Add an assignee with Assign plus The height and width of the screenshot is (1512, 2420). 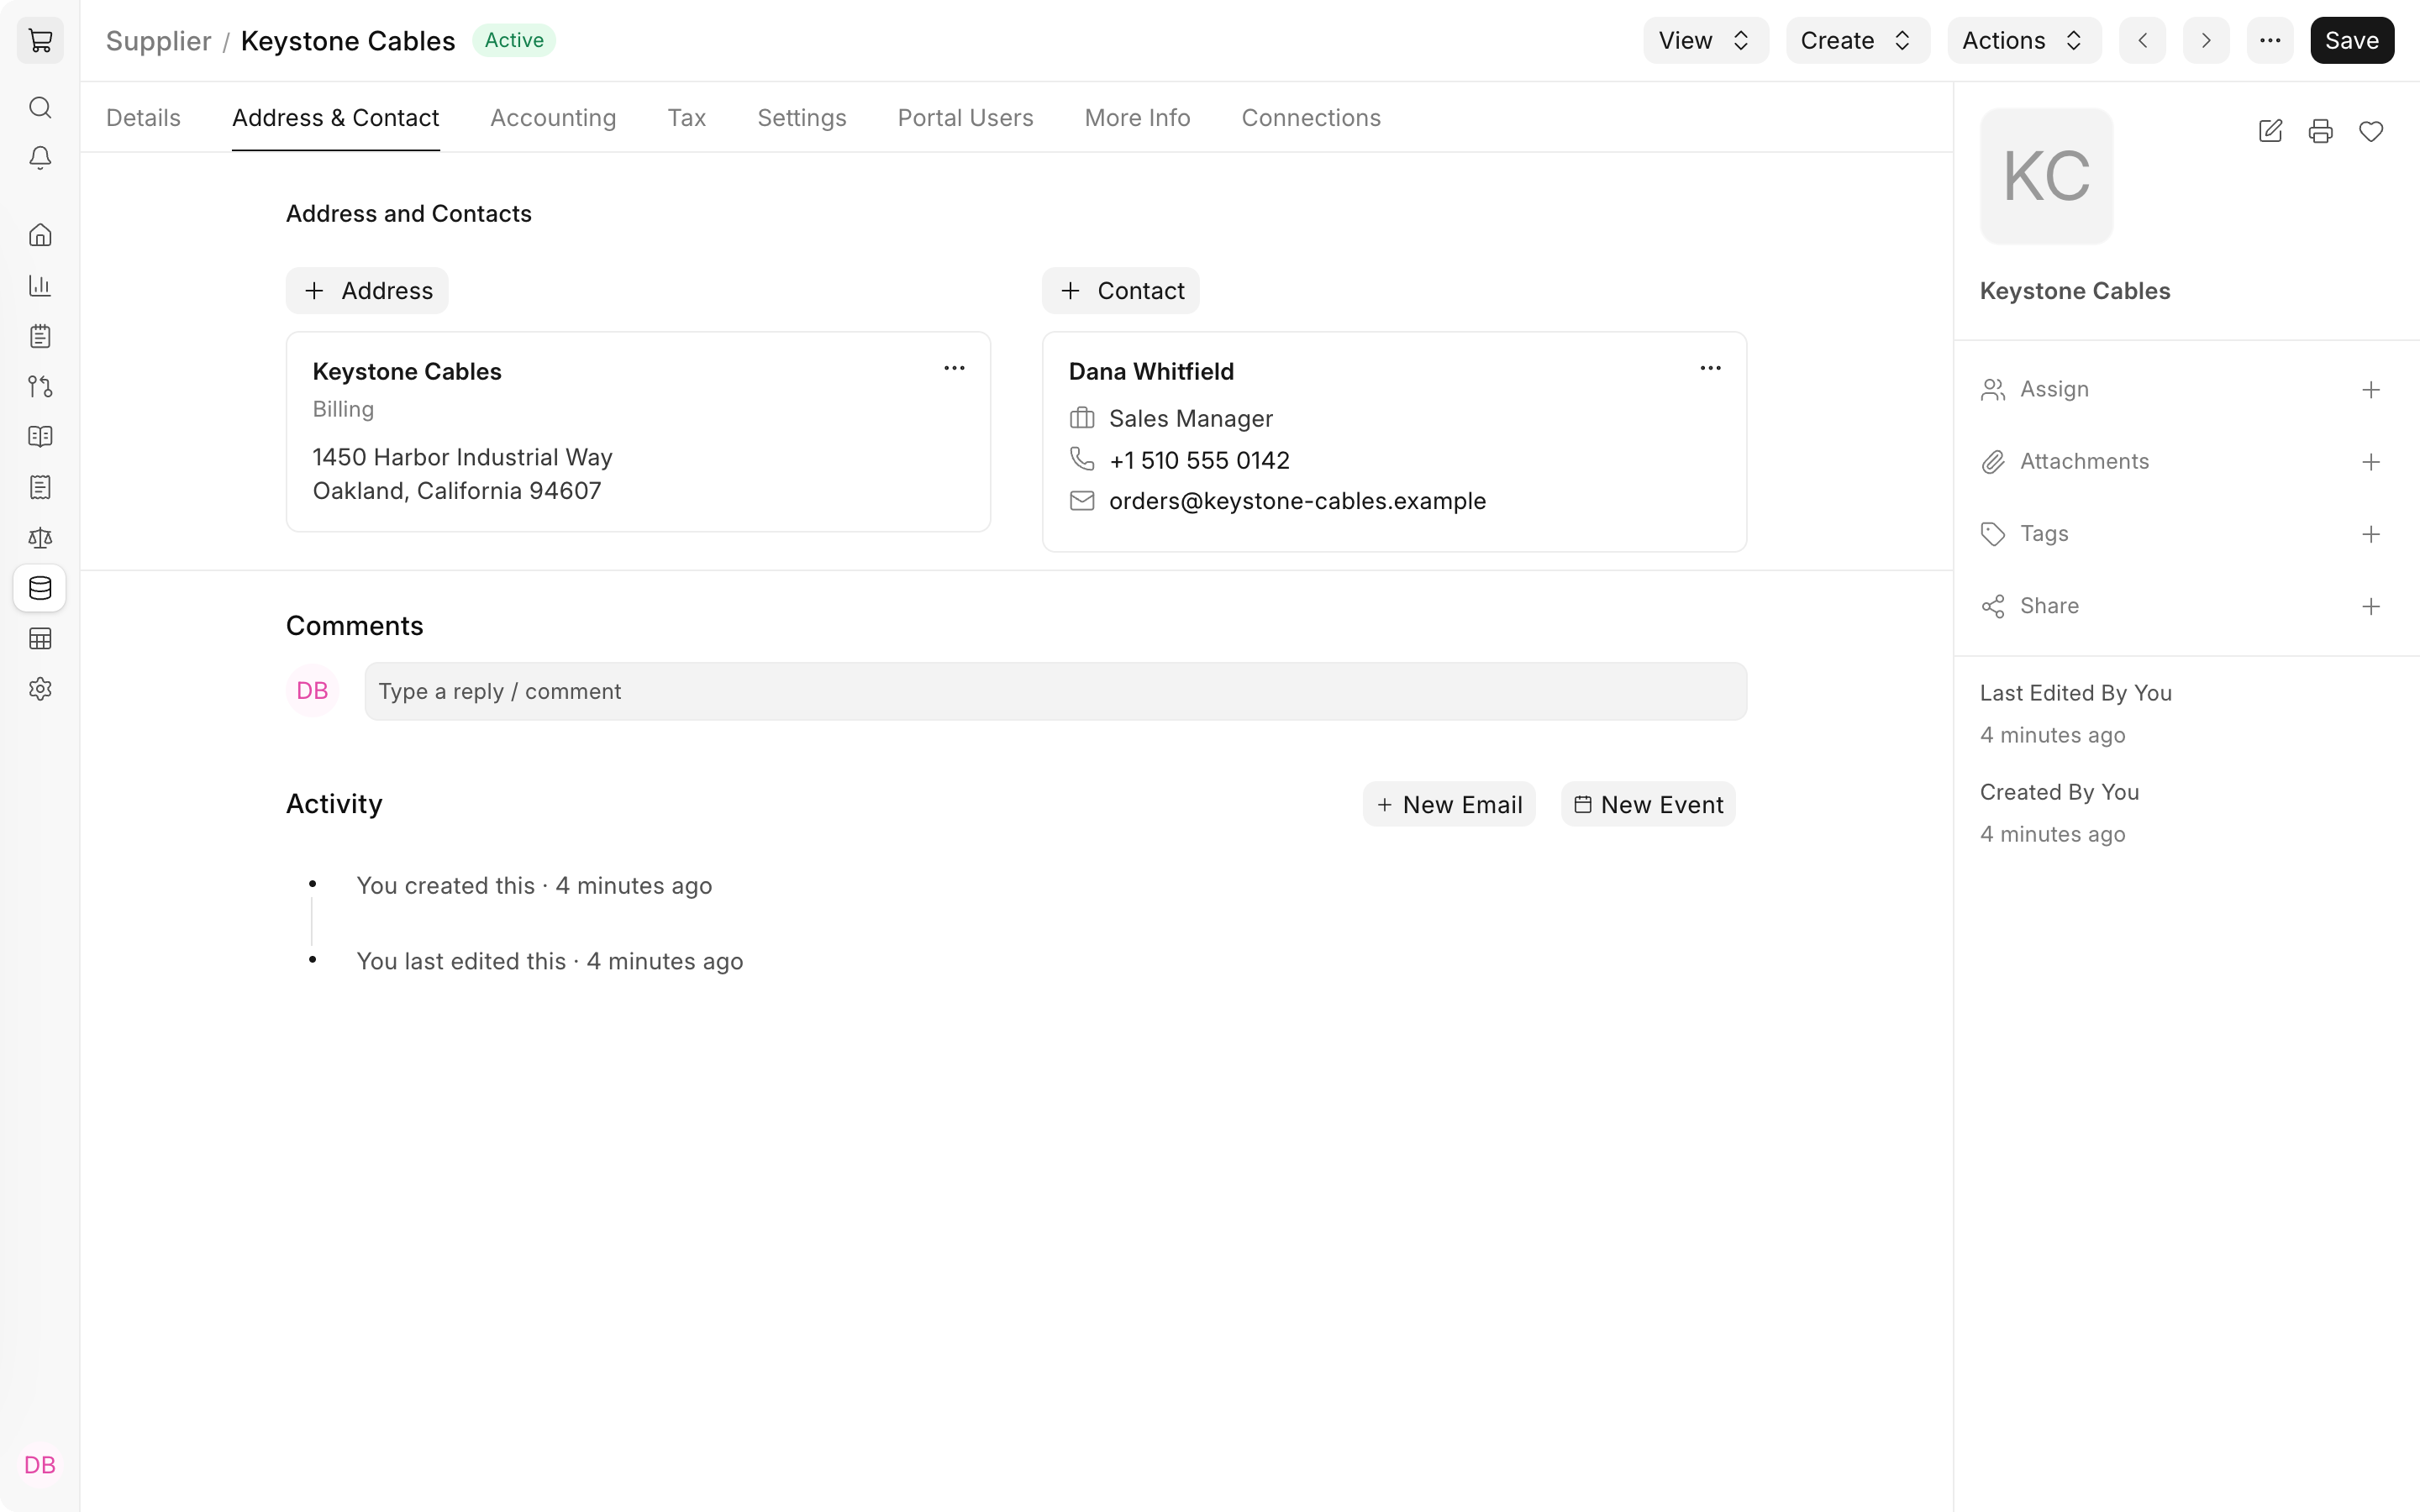(x=2371, y=390)
